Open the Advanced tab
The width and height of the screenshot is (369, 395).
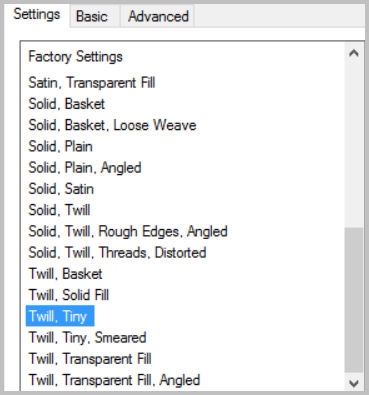(158, 16)
